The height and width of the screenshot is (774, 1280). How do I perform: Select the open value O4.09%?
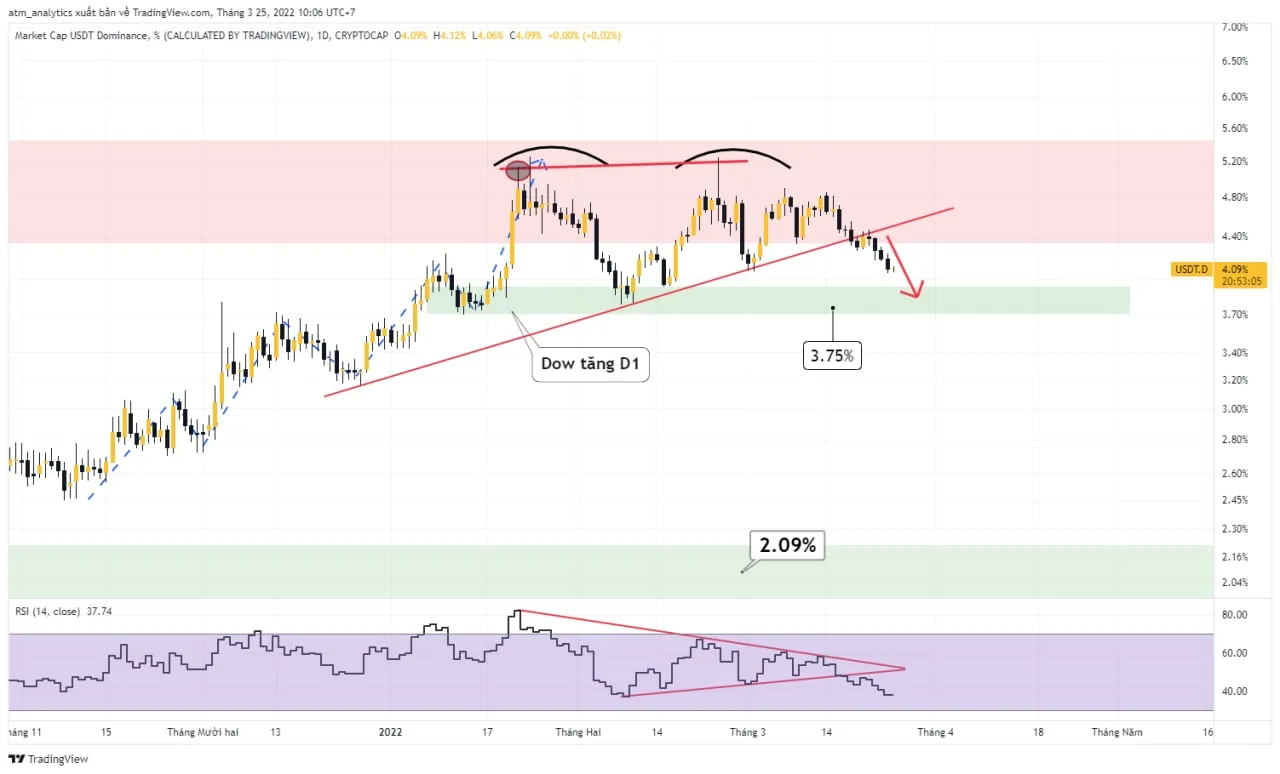coord(411,36)
